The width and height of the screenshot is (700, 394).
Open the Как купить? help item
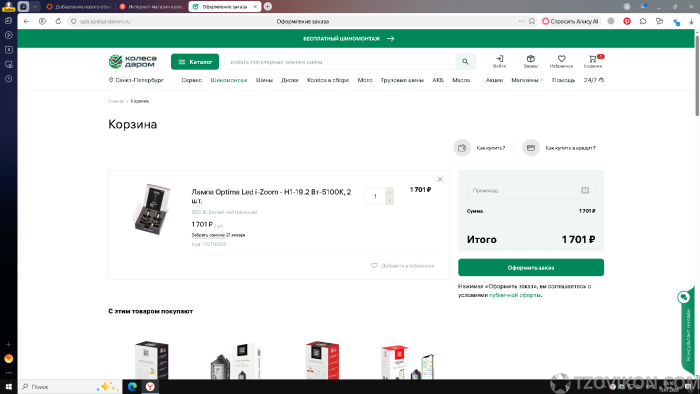(479, 148)
